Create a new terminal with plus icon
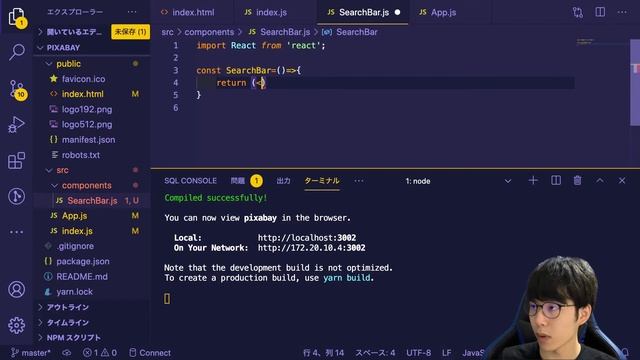Viewport: 640px width, 360px height. 533,180
